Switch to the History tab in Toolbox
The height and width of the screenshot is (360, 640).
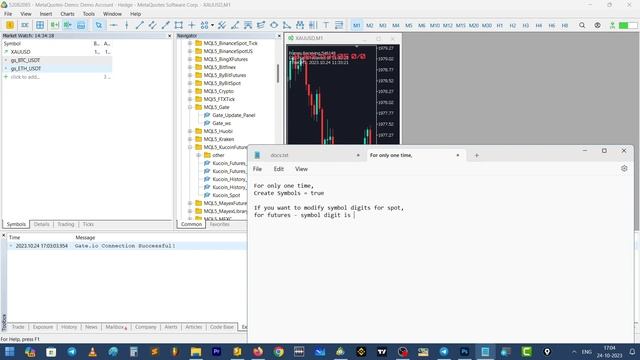click(69, 327)
